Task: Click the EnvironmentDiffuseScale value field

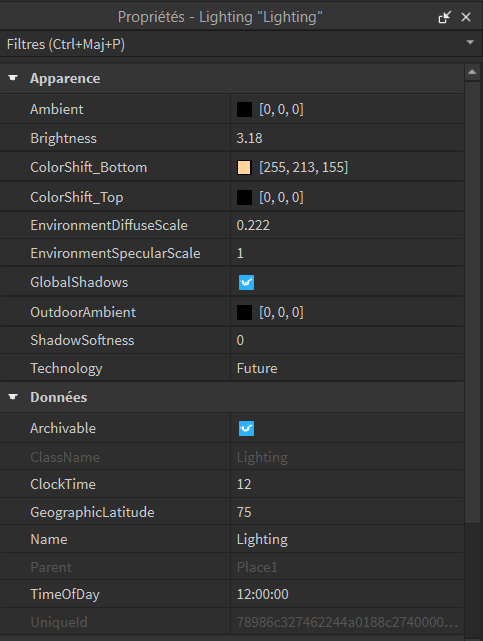Action: click(x=347, y=225)
